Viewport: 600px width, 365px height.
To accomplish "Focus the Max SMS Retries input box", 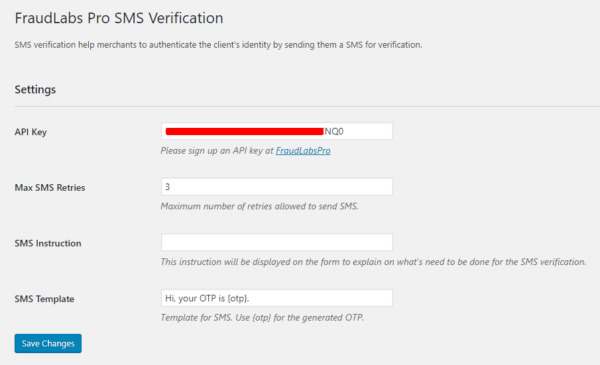I will (x=277, y=187).
